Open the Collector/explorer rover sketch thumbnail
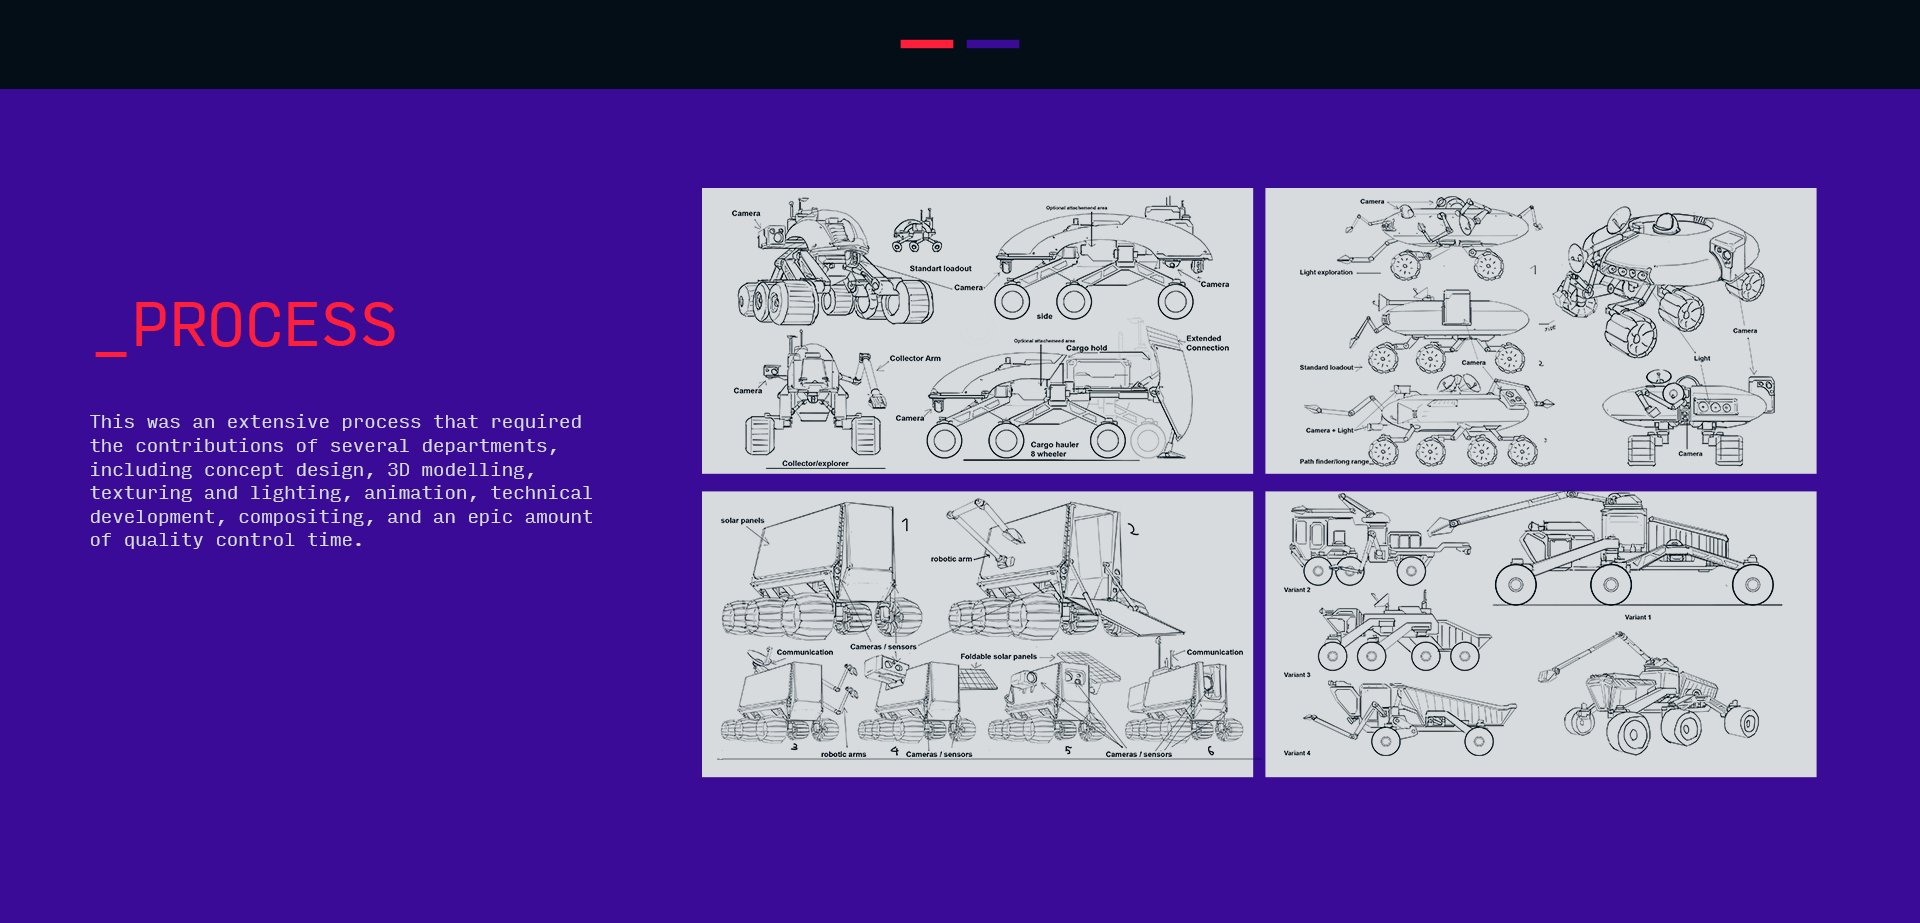 [x=977, y=331]
